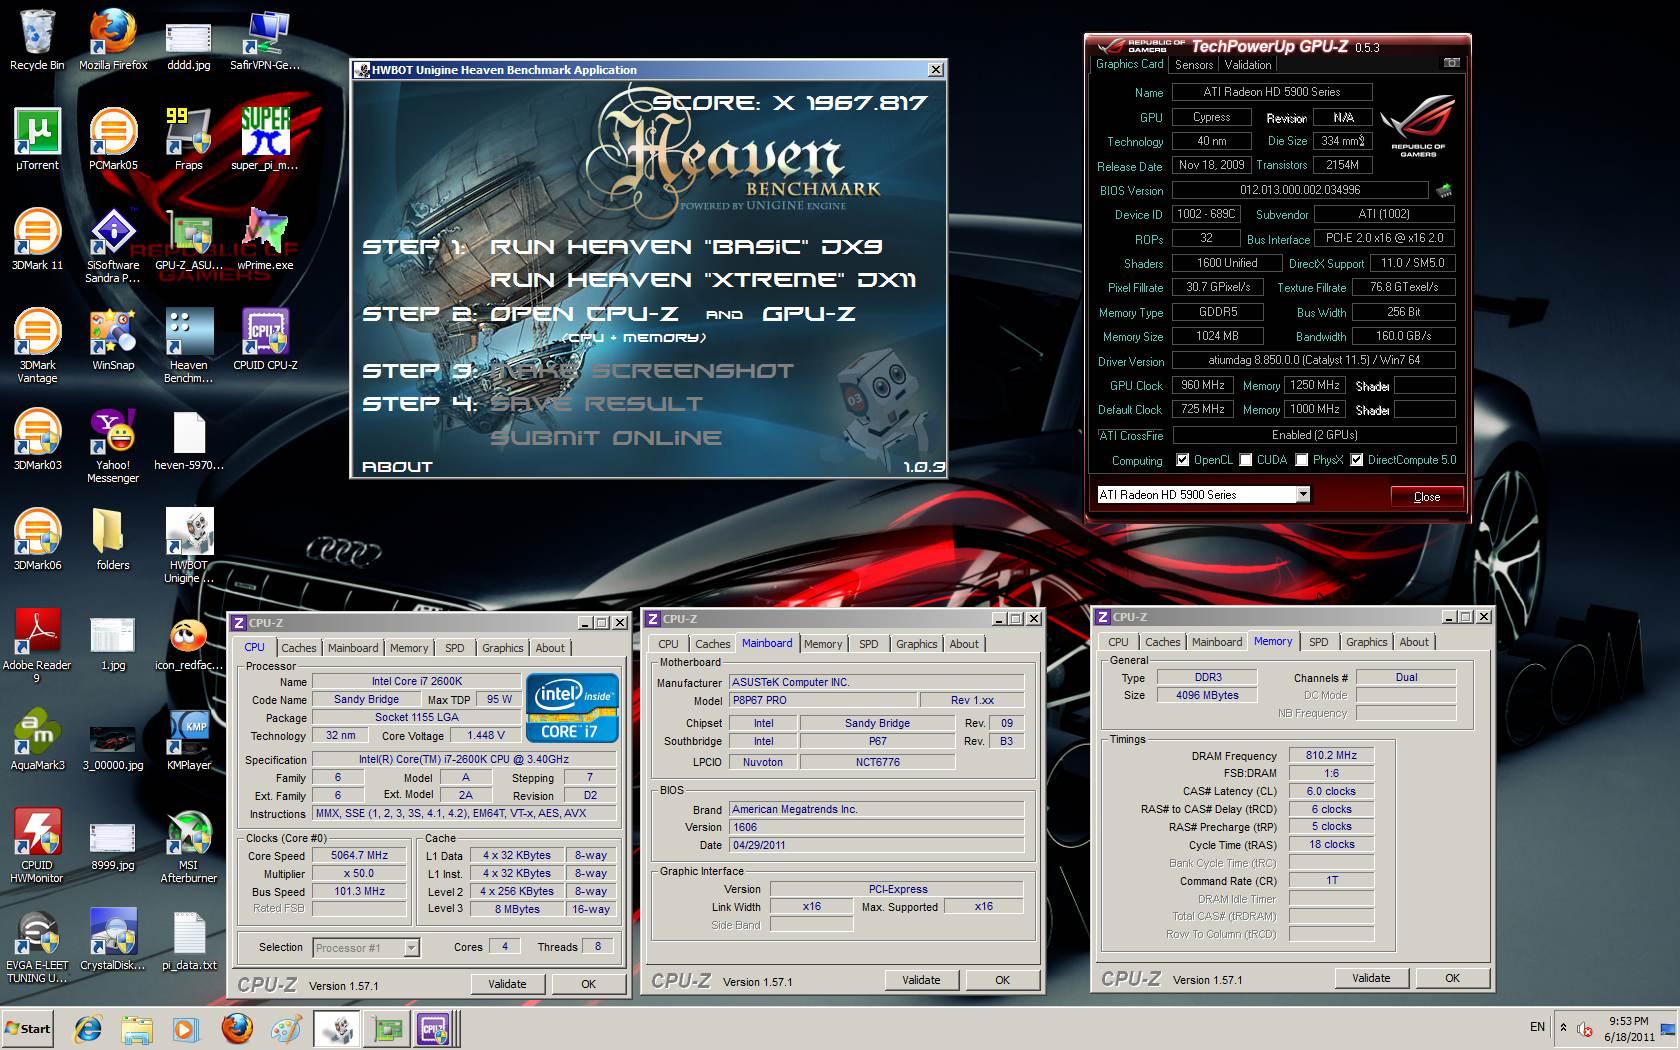Open the 3DMark Vantage shortcut
The height and width of the screenshot is (1050, 1680).
coord(37,346)
